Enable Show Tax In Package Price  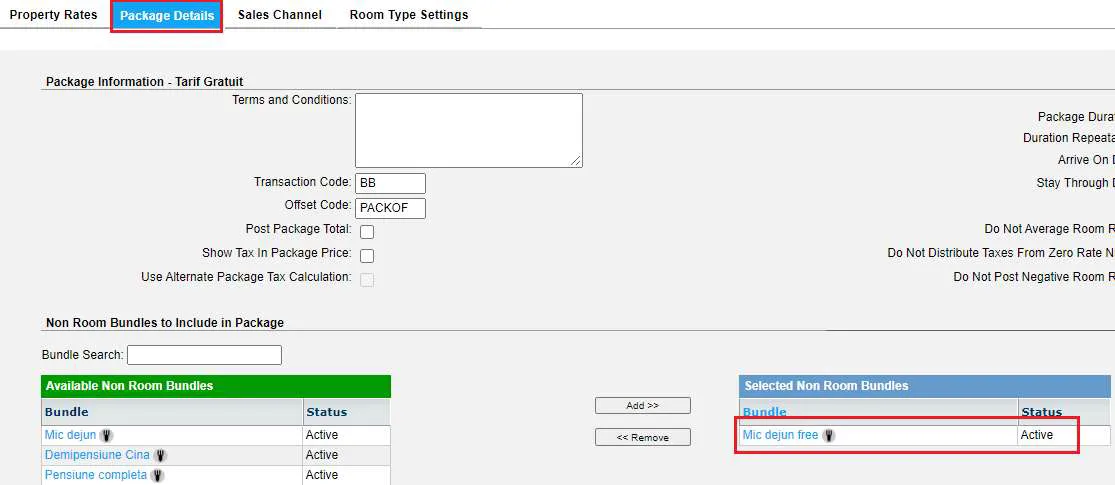click(367, 256)
